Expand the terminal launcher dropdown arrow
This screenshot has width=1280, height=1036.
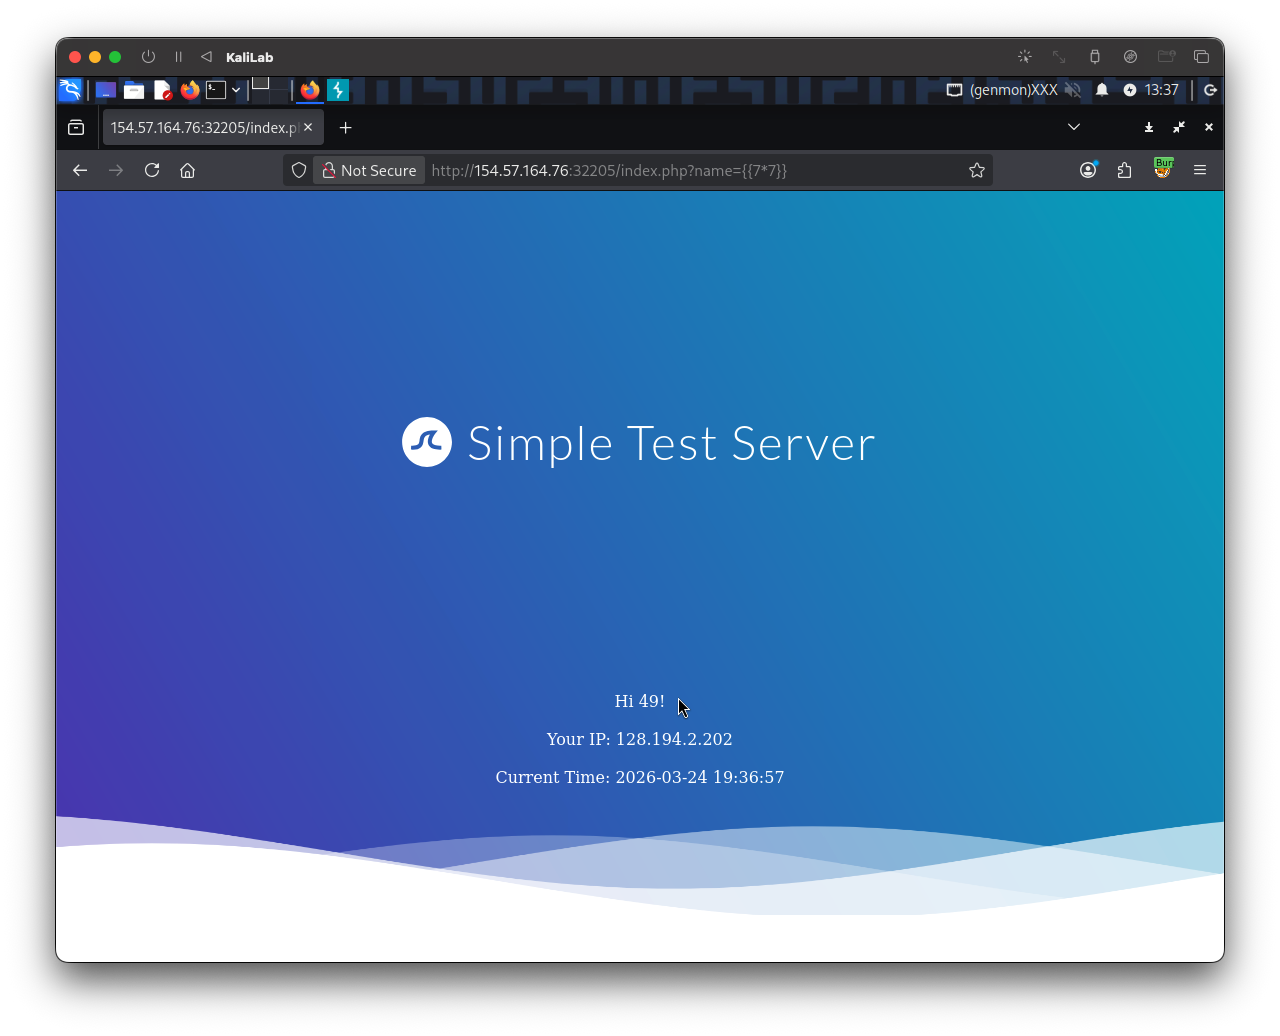(x=236, y=90)
